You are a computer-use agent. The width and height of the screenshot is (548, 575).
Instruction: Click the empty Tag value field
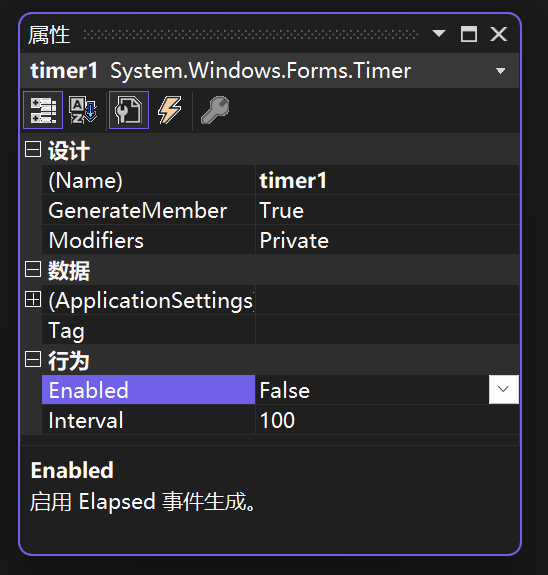[387, 330]
